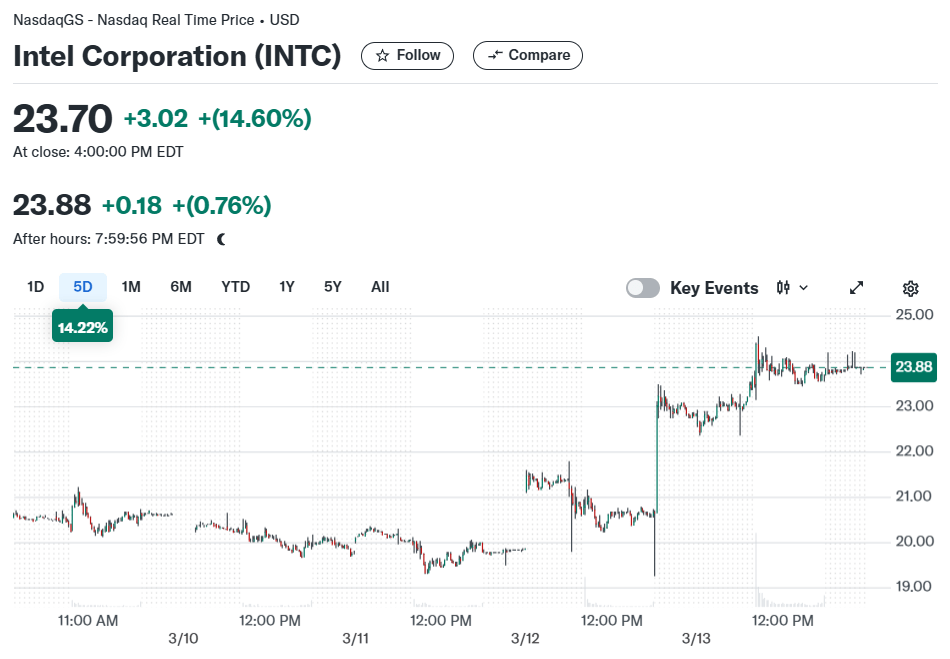Click the 21.00 price axis label
950x659 pixels.
[x=914, y=496]
